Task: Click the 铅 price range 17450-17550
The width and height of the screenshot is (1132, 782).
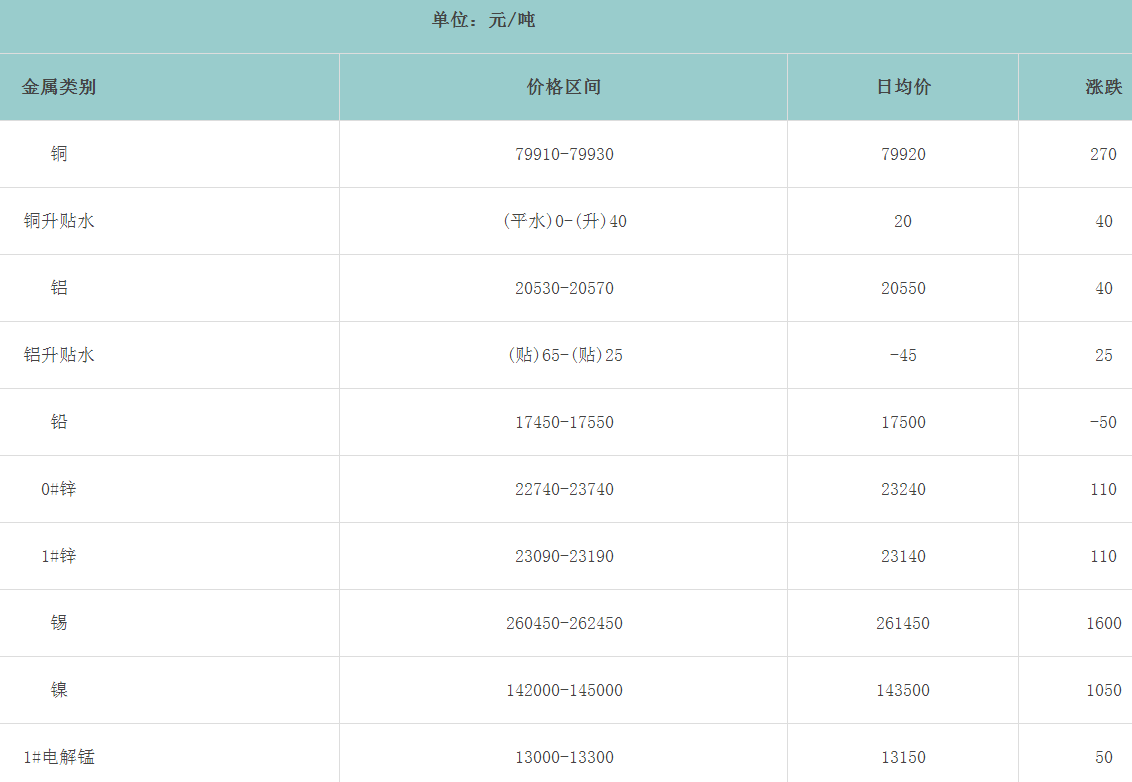Action: click(564, 422)
